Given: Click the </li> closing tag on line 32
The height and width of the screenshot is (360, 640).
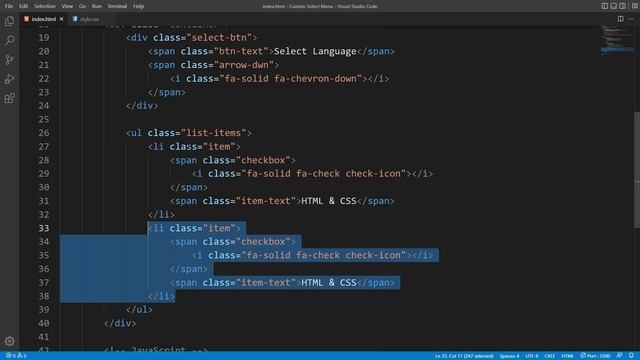Looking at the screenshot, I should point(161,214).
